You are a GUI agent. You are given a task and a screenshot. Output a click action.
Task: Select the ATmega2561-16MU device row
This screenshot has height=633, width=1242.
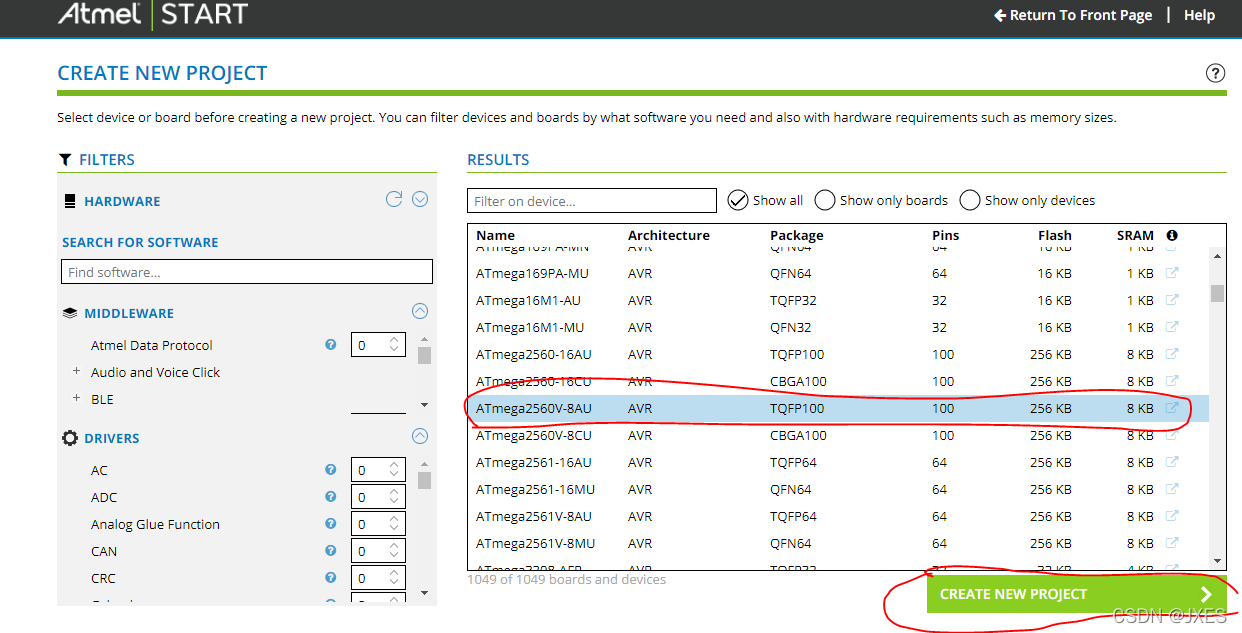(838, 489)
